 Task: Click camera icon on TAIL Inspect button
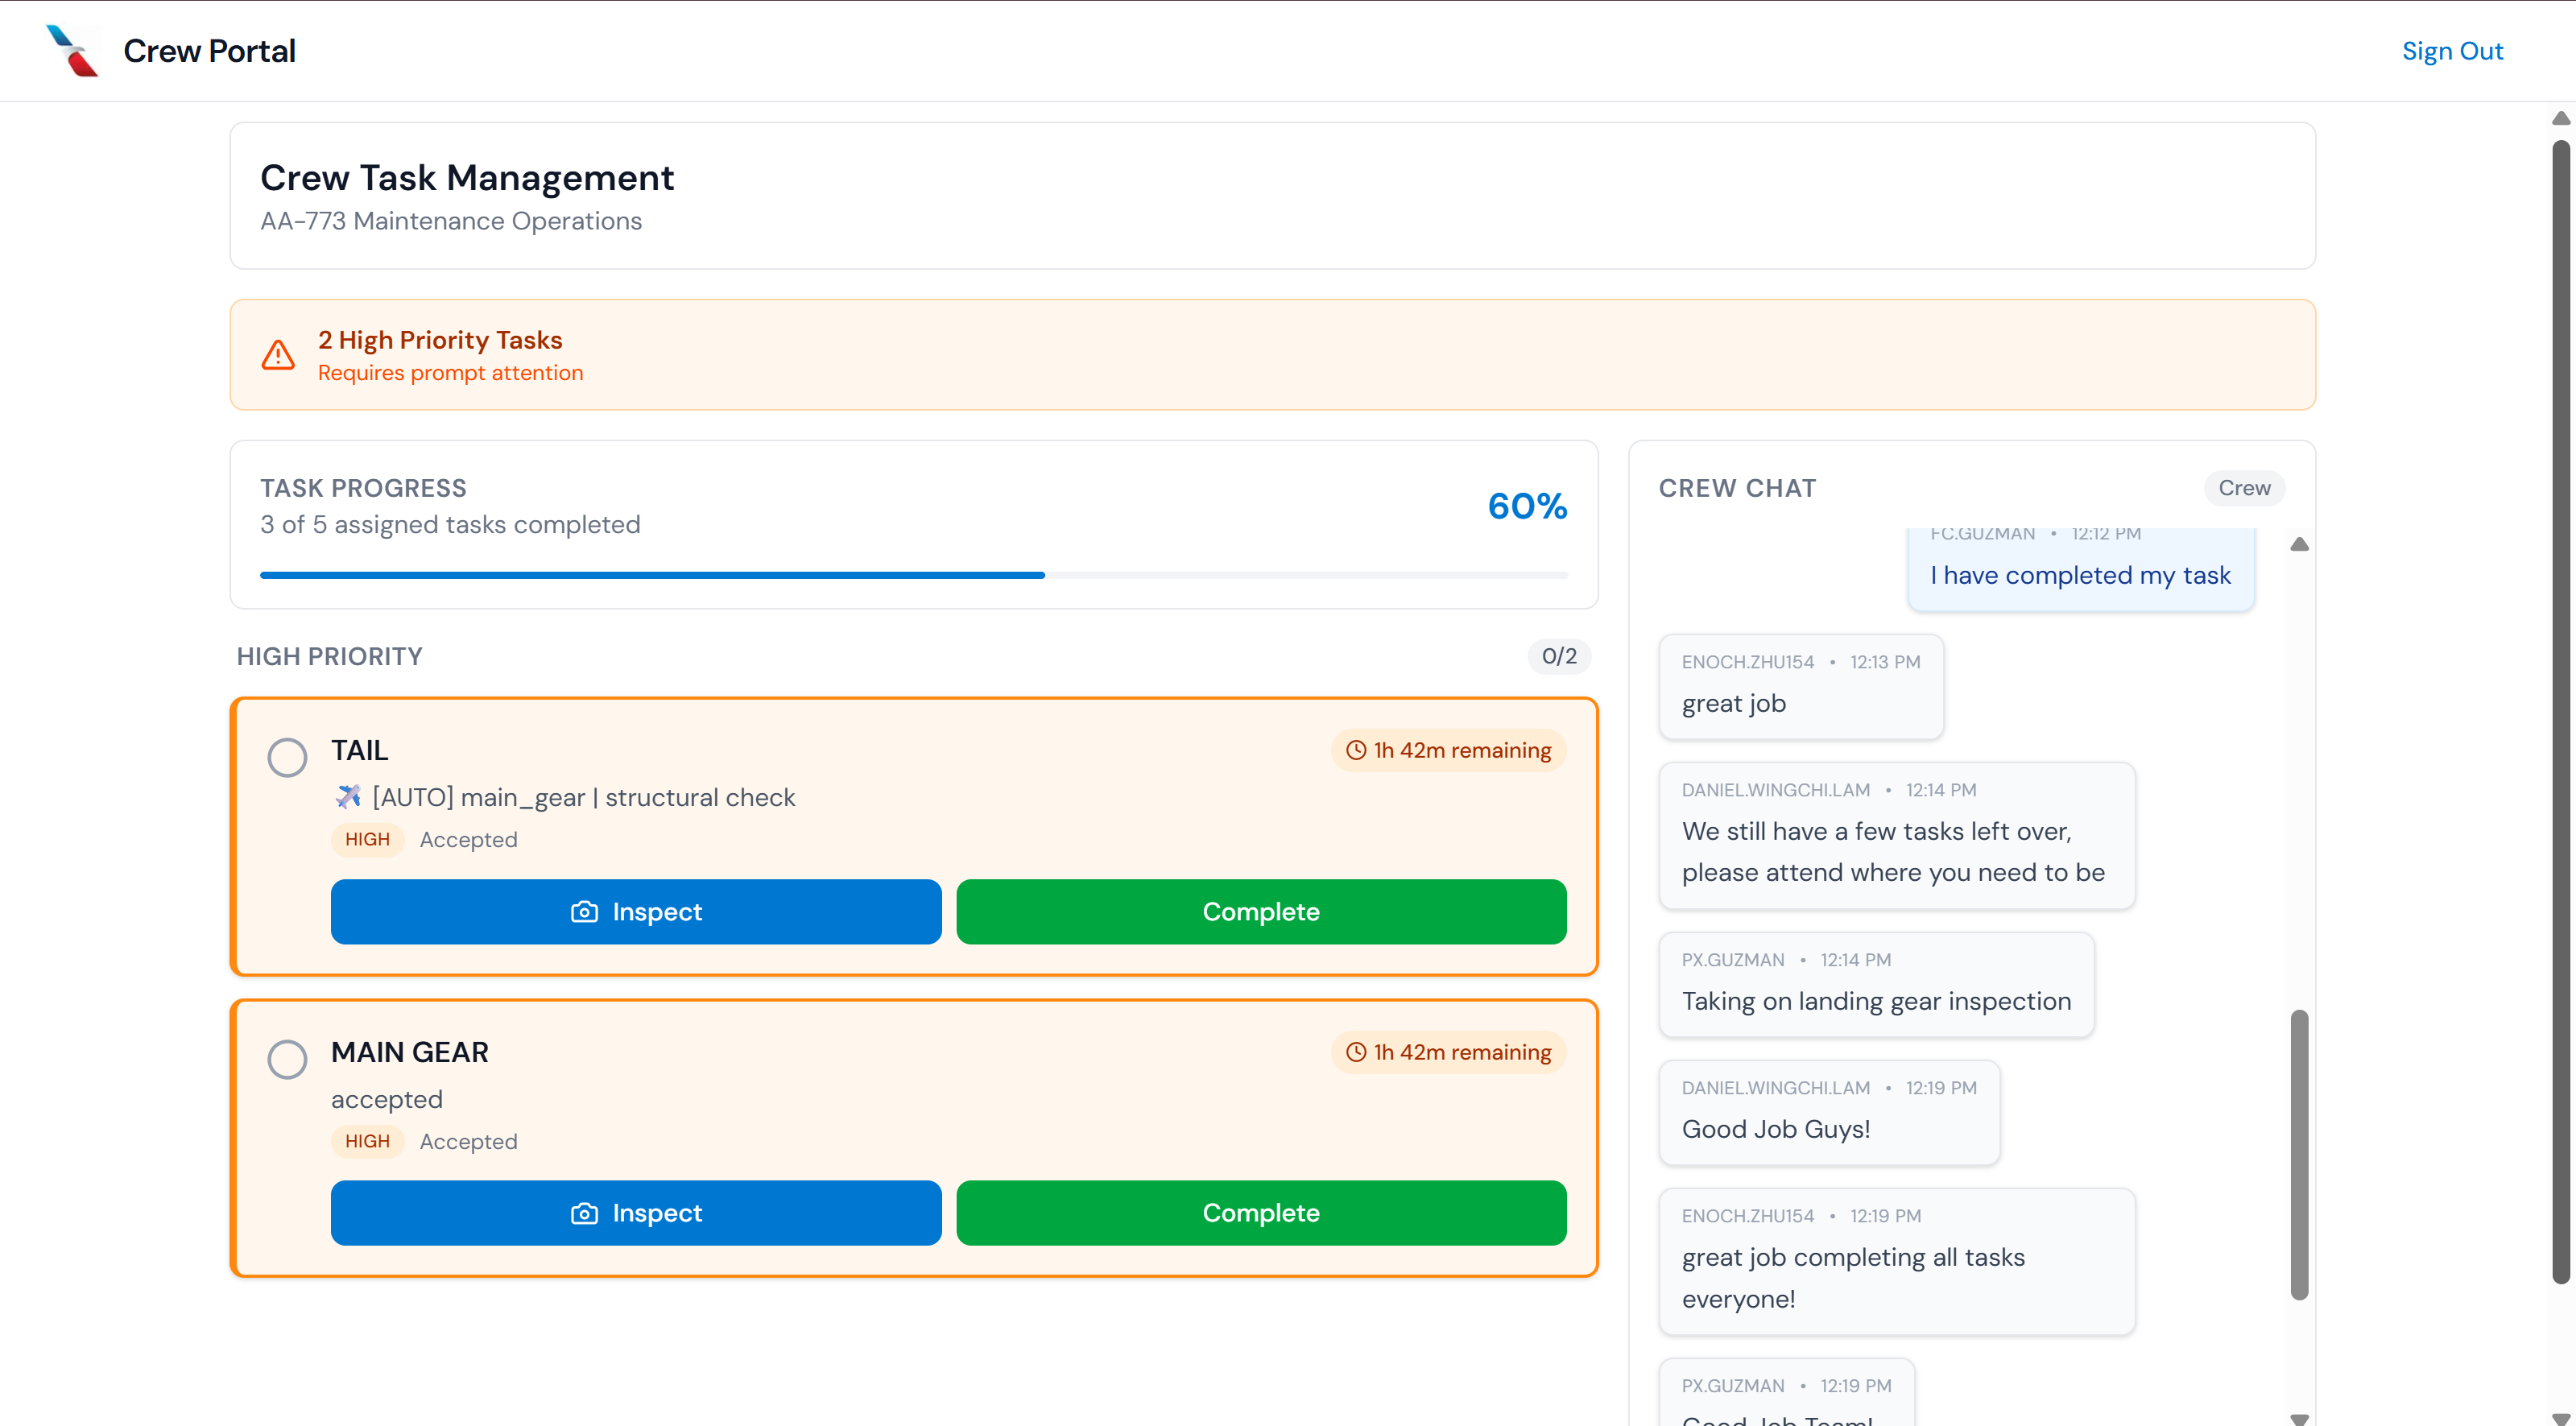584,912
